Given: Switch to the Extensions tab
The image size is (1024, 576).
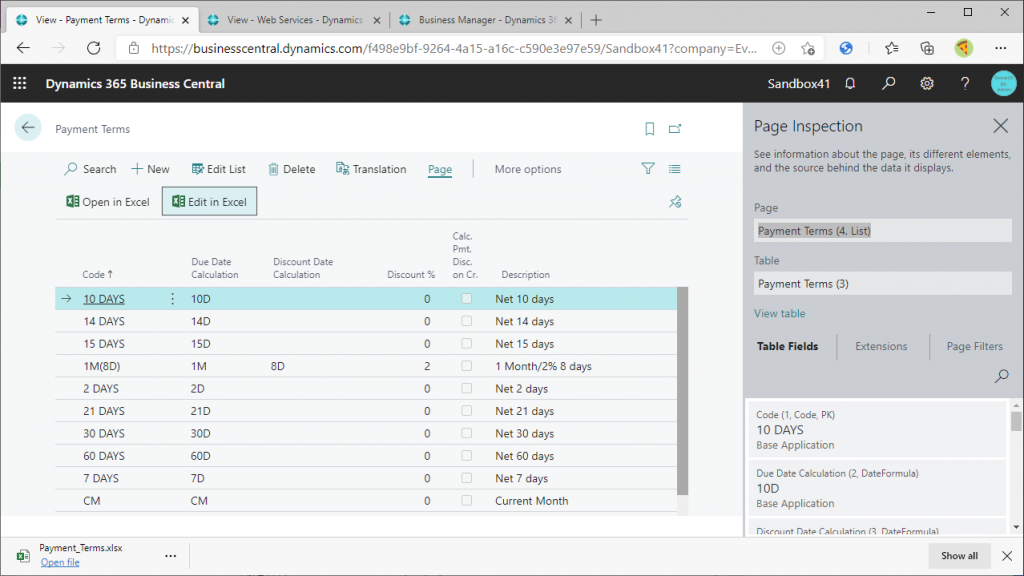Looking at the screenshot, I should [881, 346].
